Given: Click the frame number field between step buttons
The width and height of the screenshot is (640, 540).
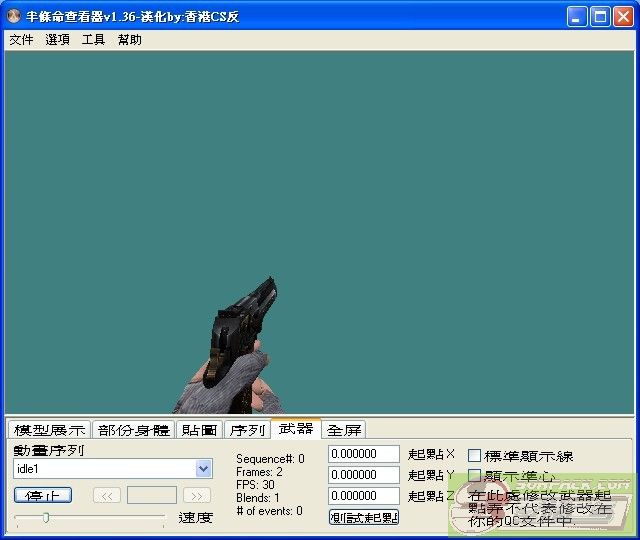Looking at the screenshot, I should (x=152, y=496).
